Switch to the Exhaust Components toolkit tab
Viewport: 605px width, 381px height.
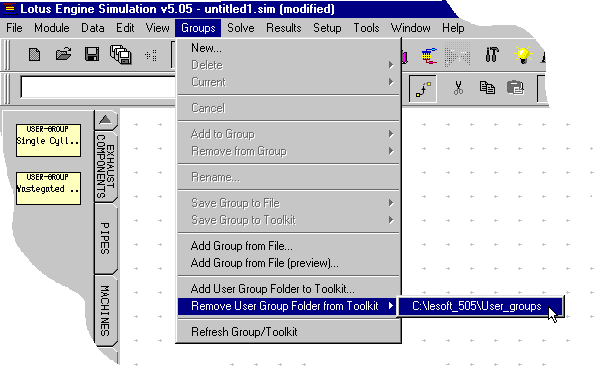pyautogui.click(x=105, y=166)
